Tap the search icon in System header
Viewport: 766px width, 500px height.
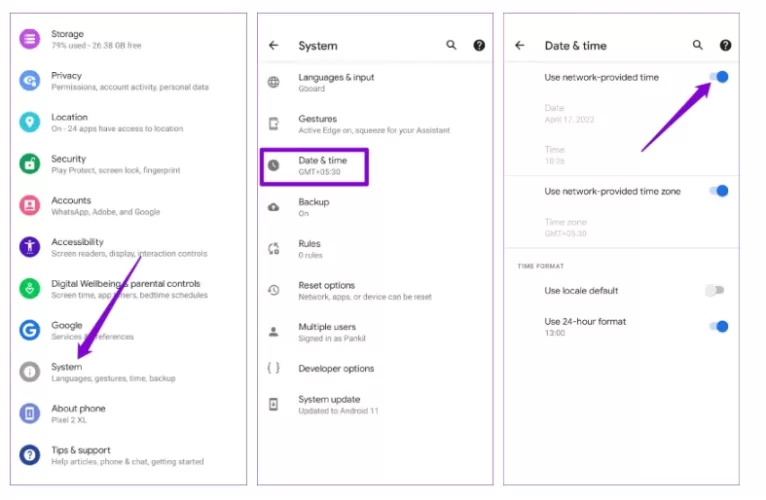coord(451,45)
